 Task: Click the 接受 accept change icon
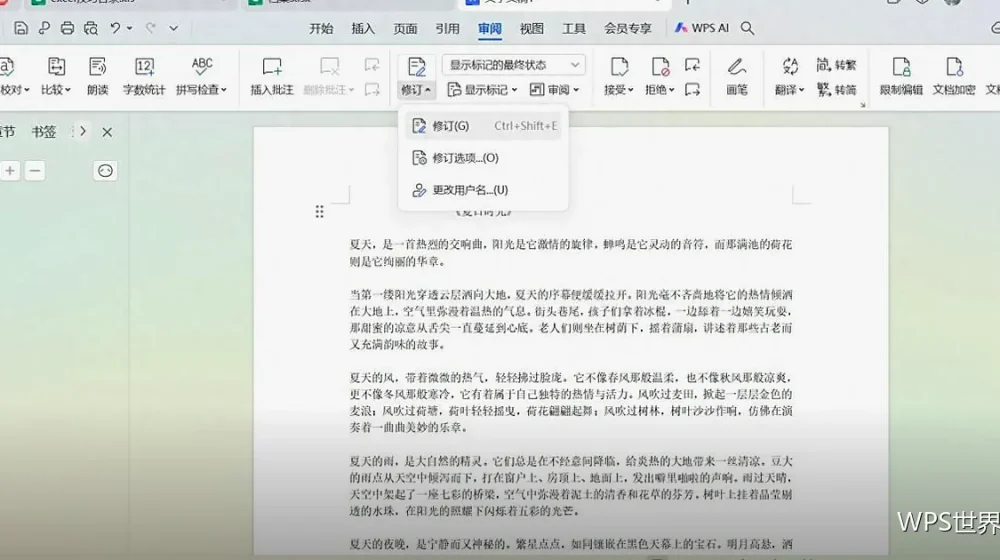619,67
